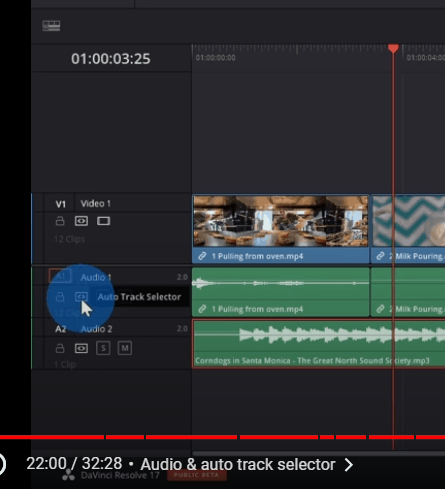The width and height of the screenshot is (445, 489).
Task: Open chapter Audio & auto track selector
Action: tap(238, 464)
